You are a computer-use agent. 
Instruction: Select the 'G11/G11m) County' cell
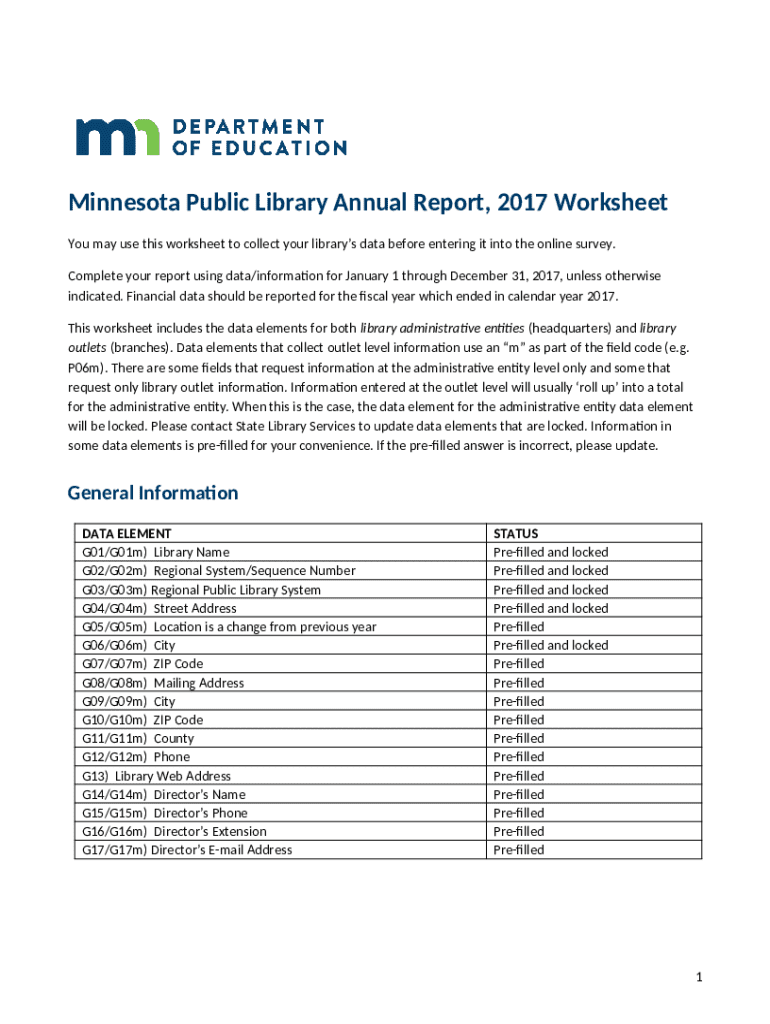click(138, 739)
